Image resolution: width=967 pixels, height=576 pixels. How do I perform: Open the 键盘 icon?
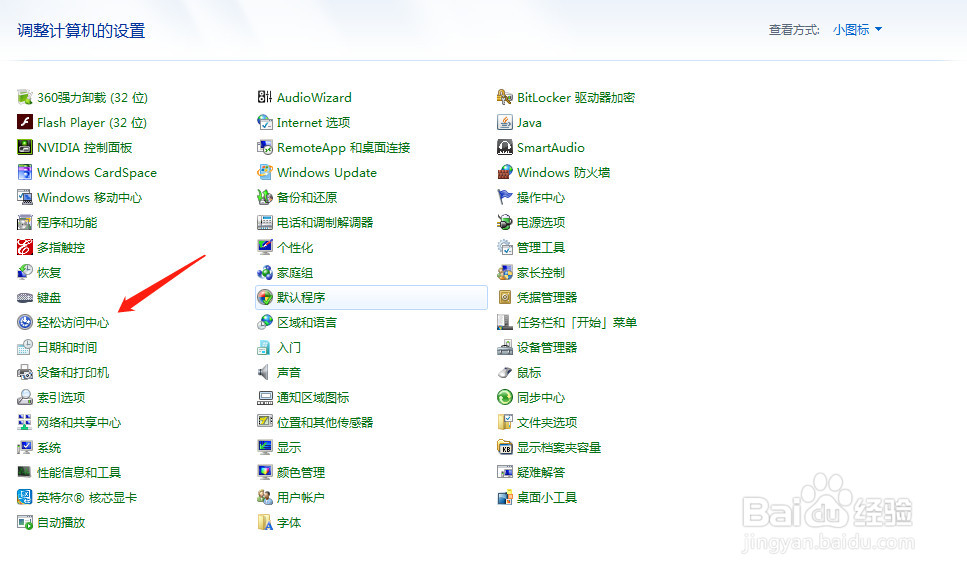[25, 298]
